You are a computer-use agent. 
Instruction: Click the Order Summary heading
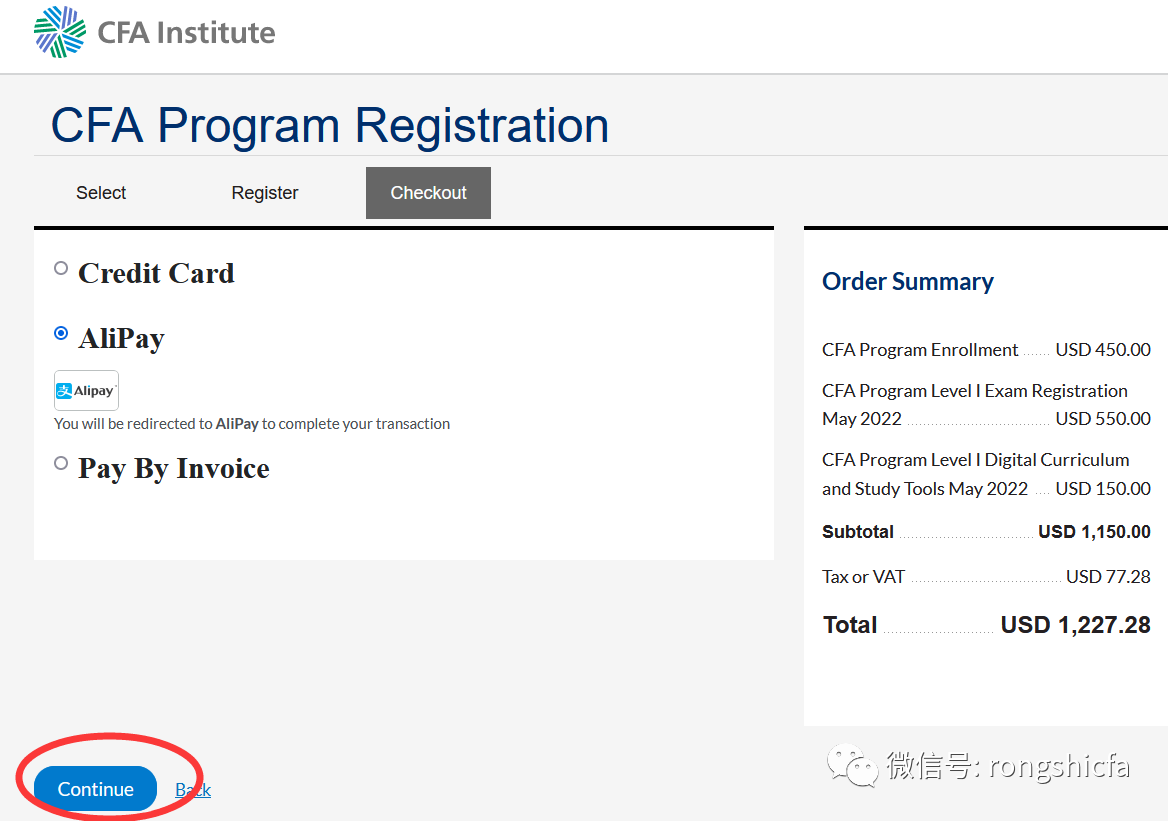[907, 282]
